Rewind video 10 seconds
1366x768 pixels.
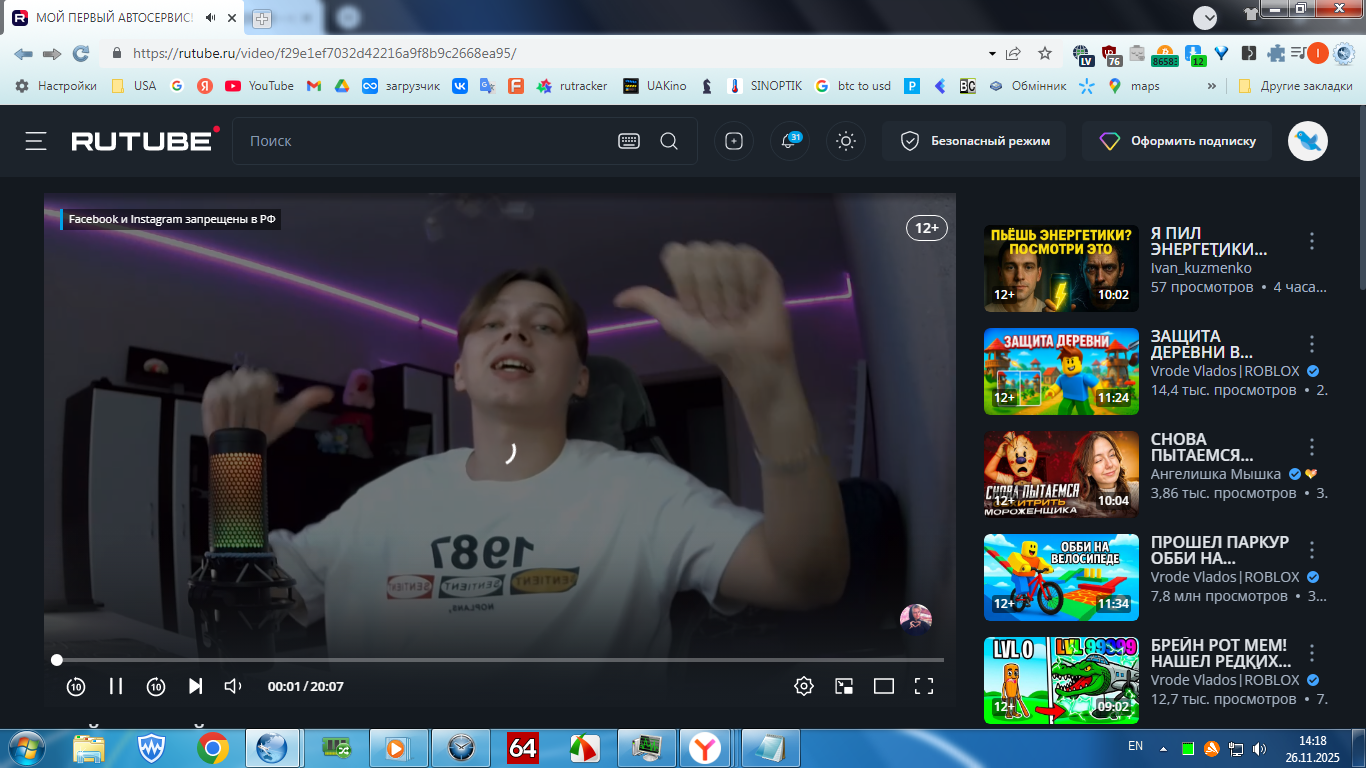point(76,686)
